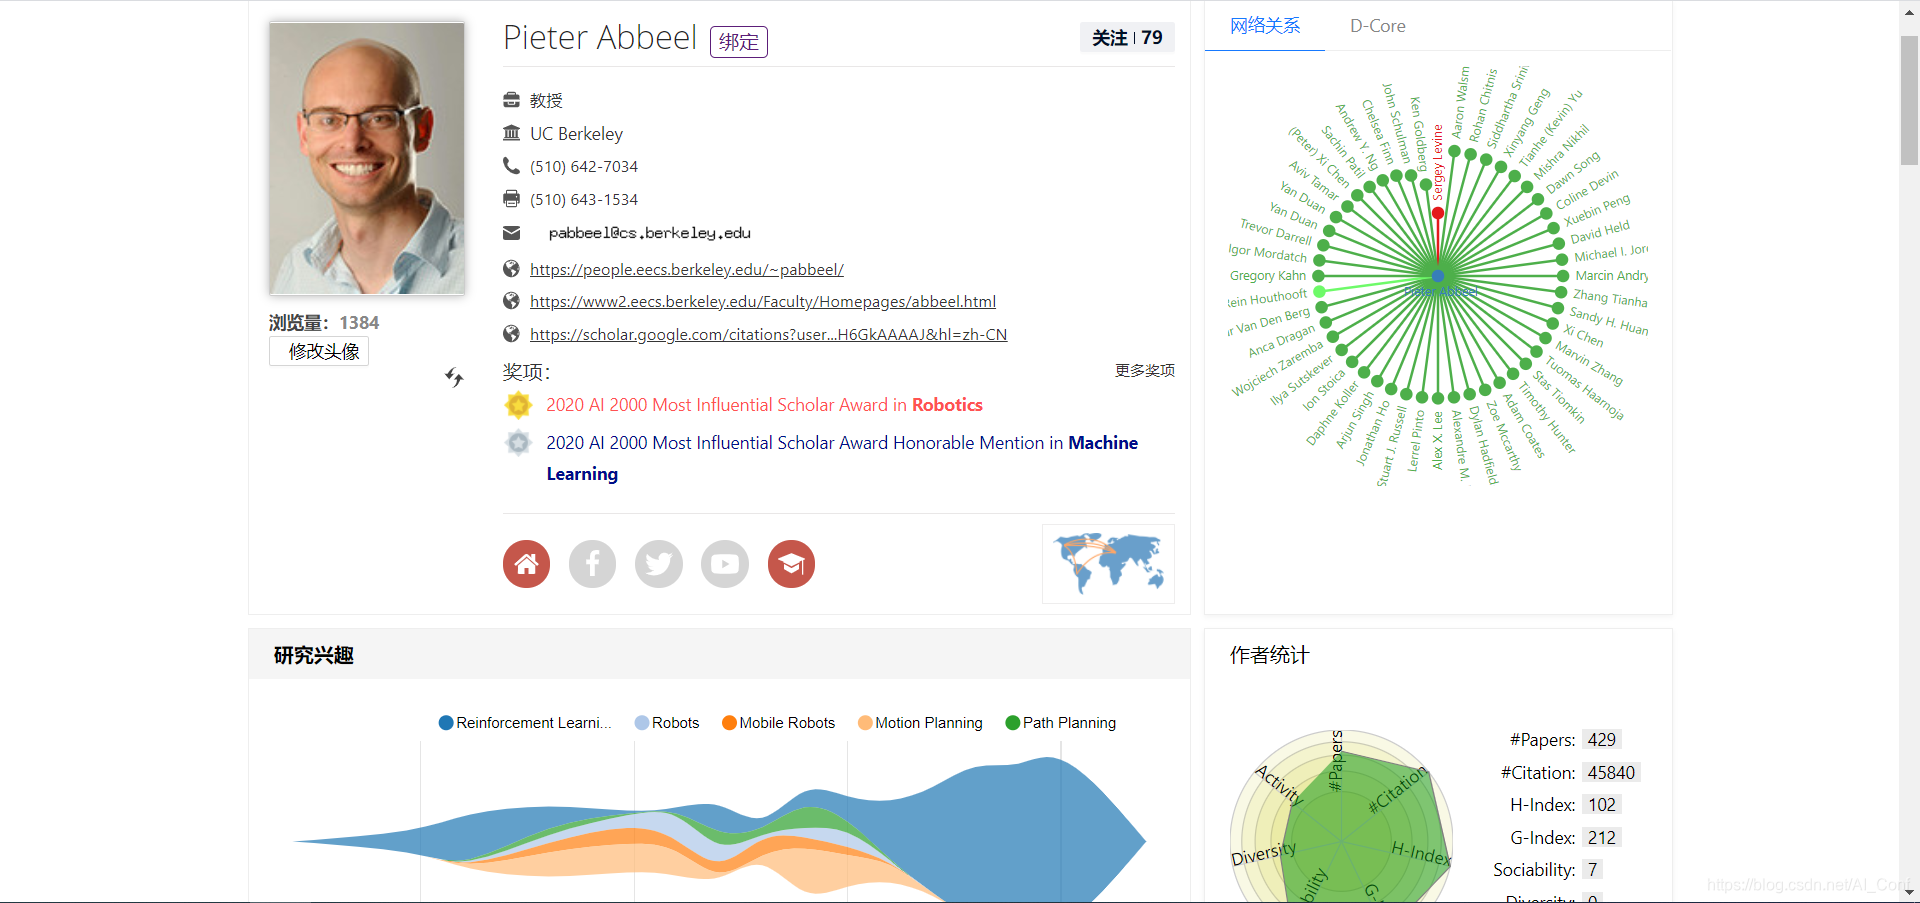Click the G-Index value 212

(1601, 838)
